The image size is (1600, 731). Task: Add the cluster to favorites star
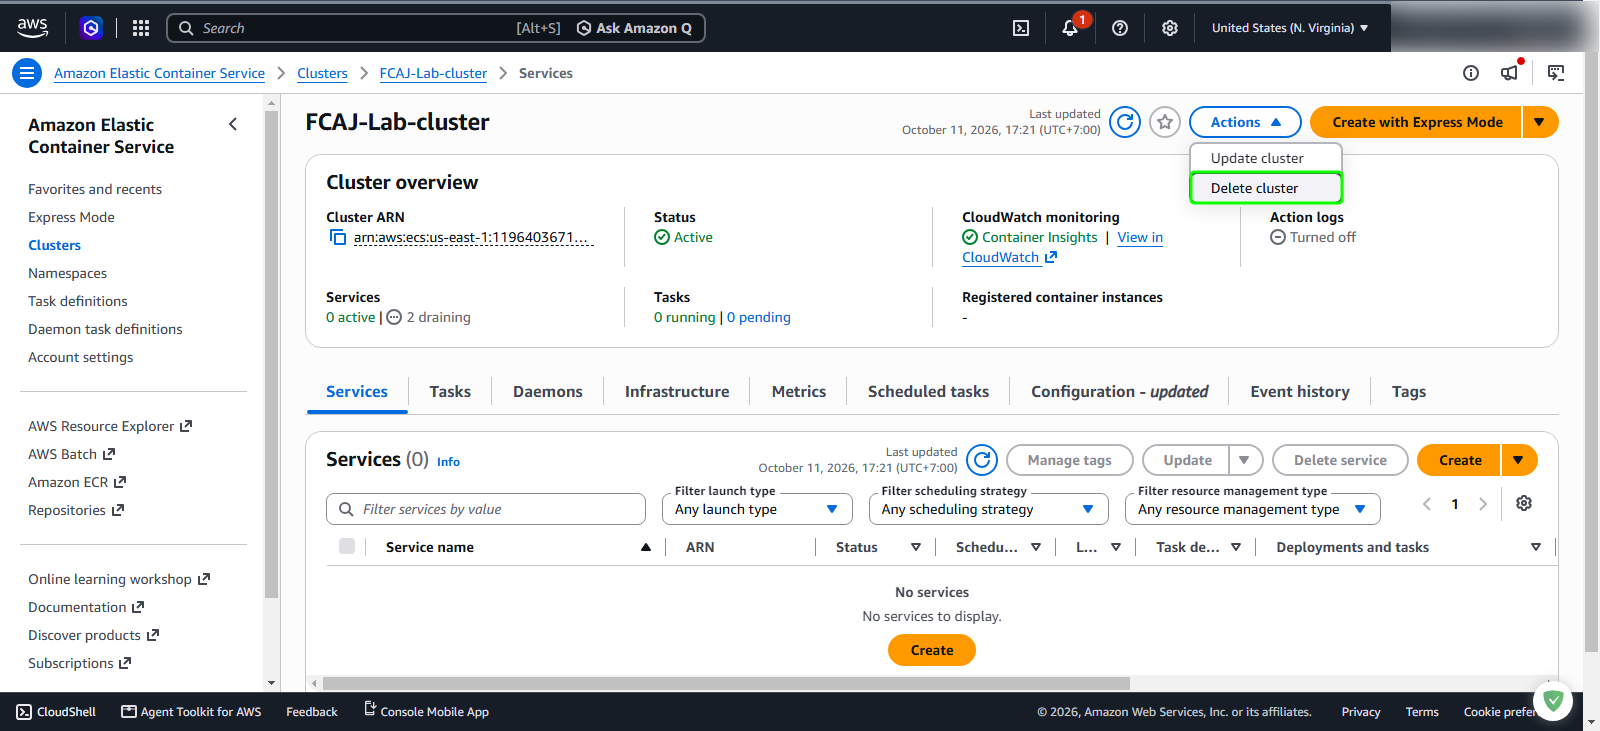(x=1165, y=122)
